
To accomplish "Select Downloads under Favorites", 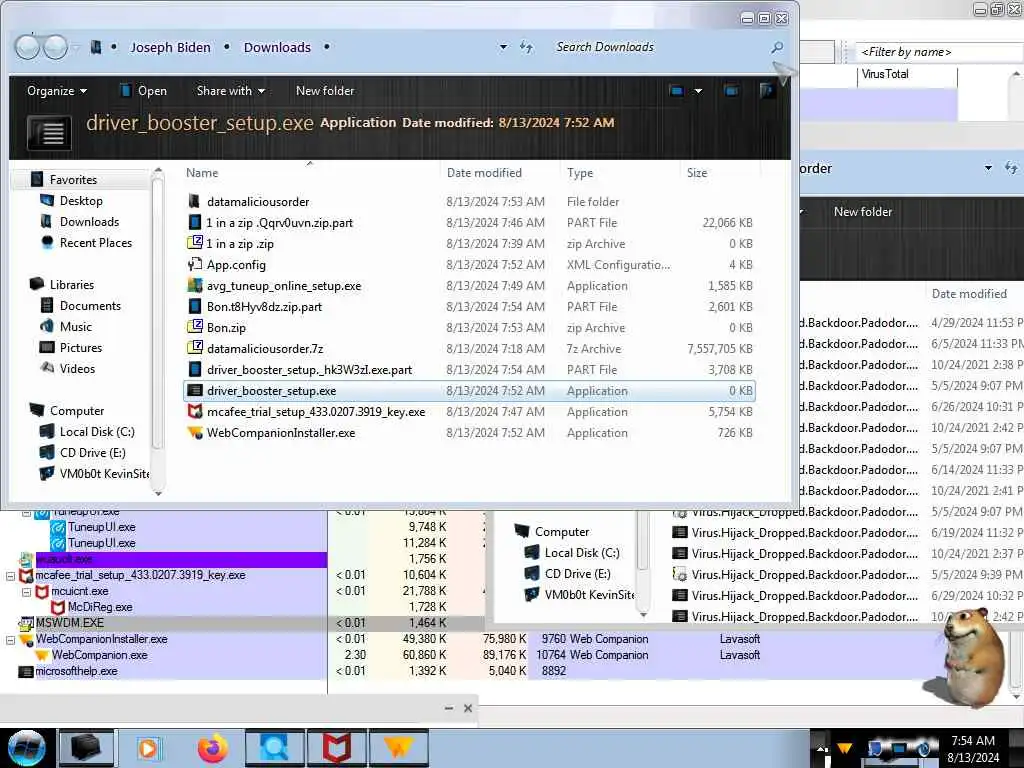I will click(x=89, y=221).
